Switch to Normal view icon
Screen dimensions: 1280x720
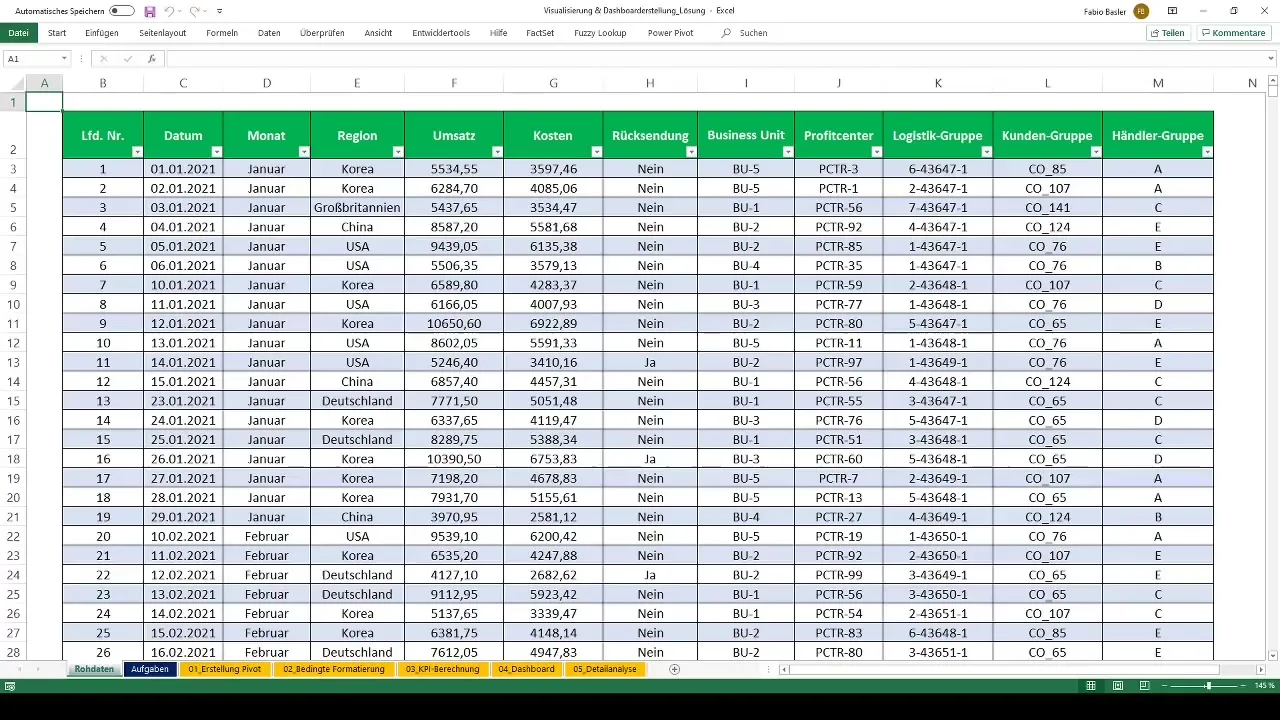pyautogui.click(x=1092, y=686)
